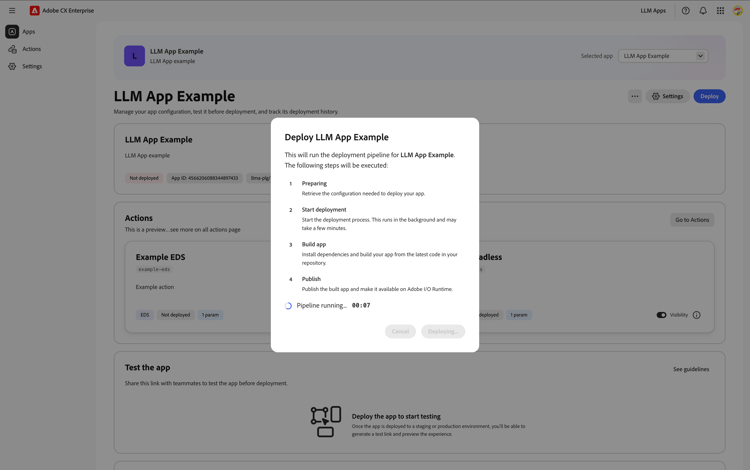
Task: Click Deploy the app to start testing text
Action: coord(396,416)
